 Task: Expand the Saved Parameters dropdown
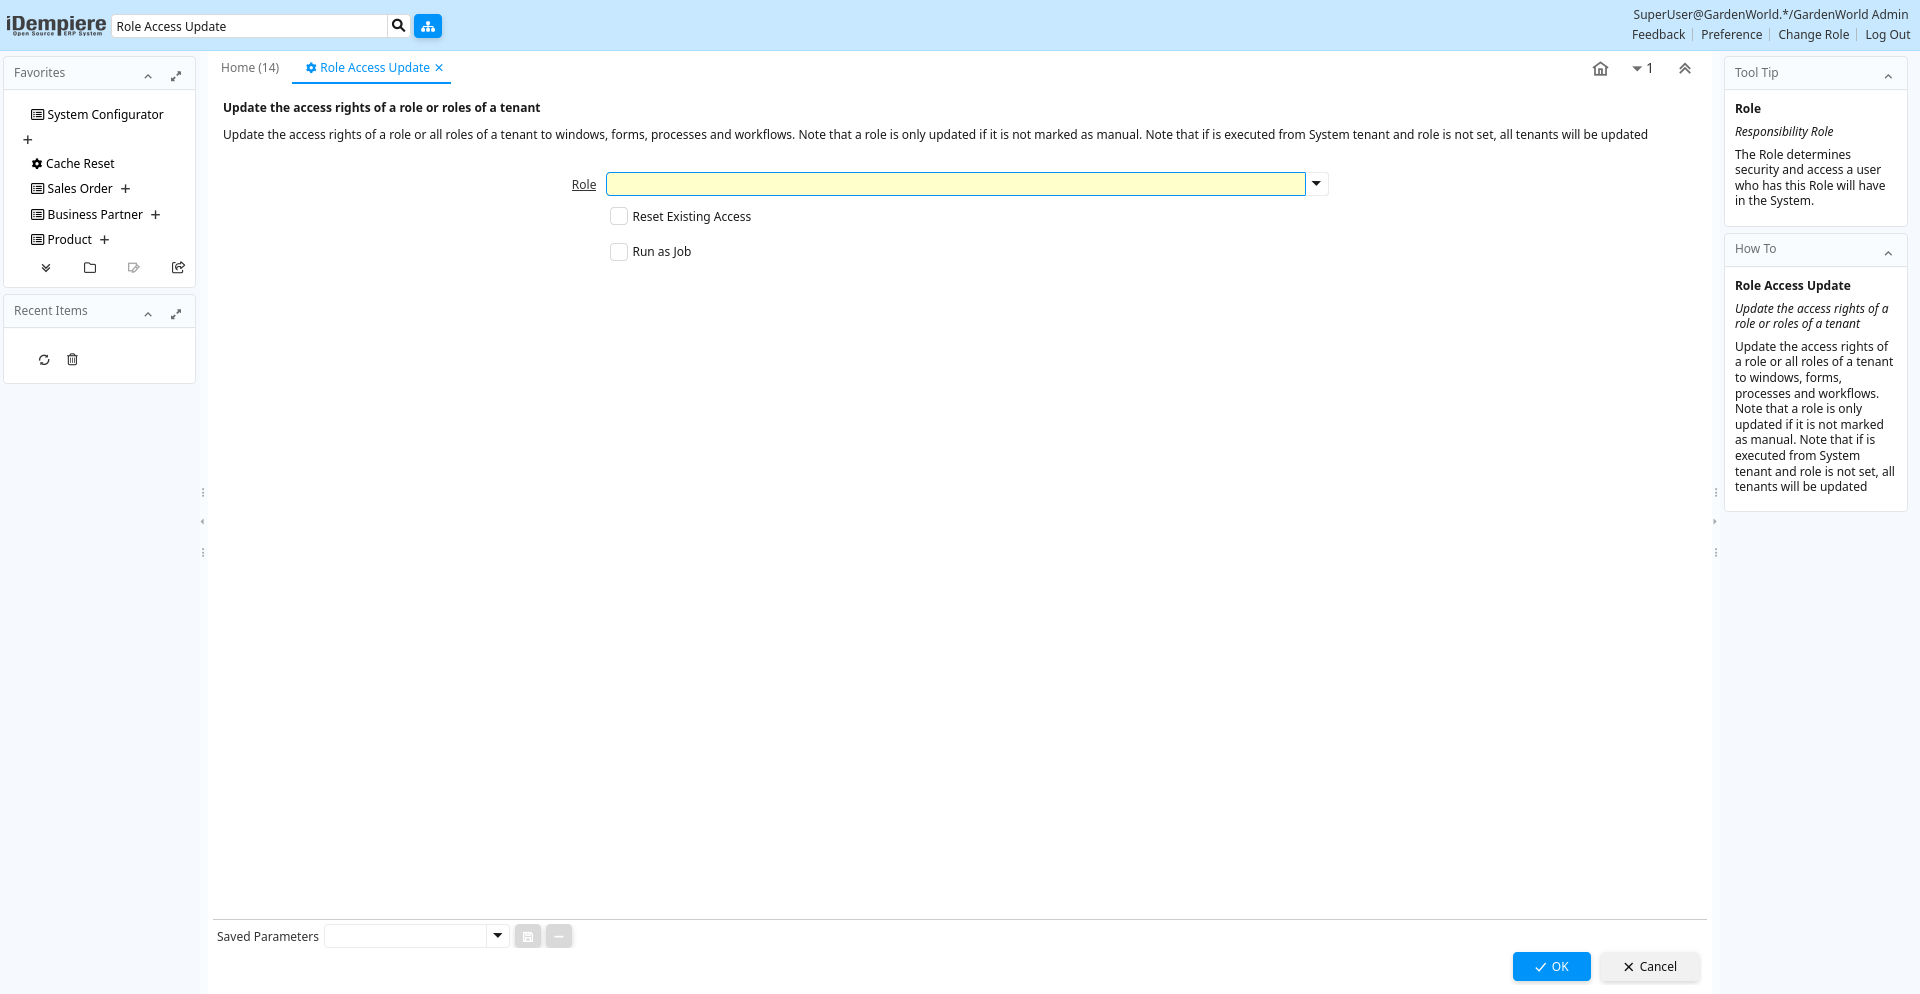point(497,936)
